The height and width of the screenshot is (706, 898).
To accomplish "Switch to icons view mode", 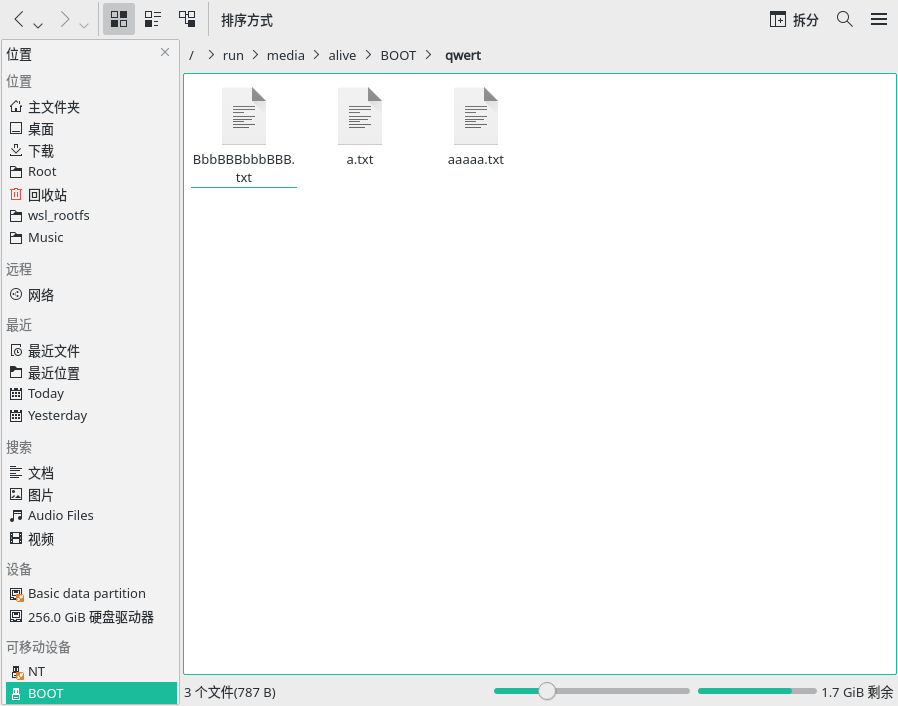I will (x=118, y=18).
